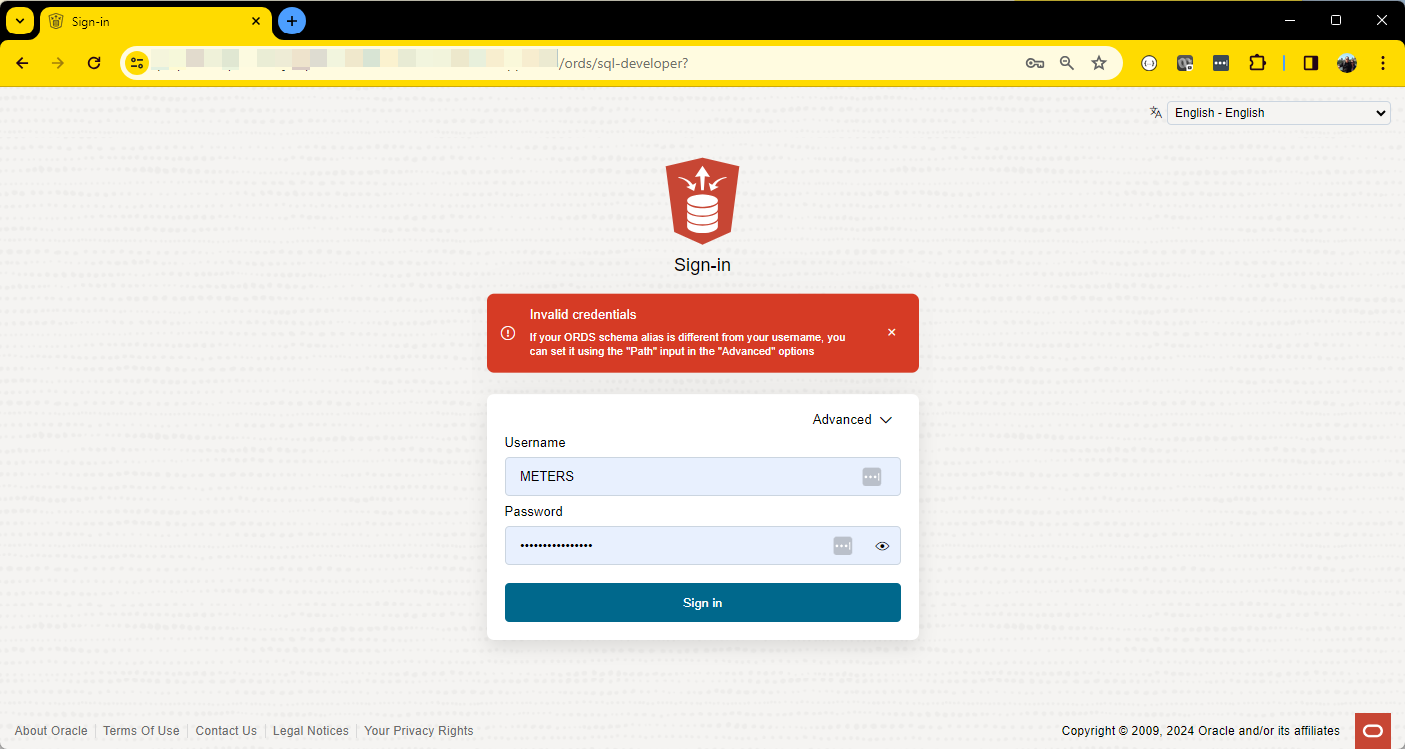Click the dark password manager extension icon
The image size is (1405, 749).
coord(1221,63)
